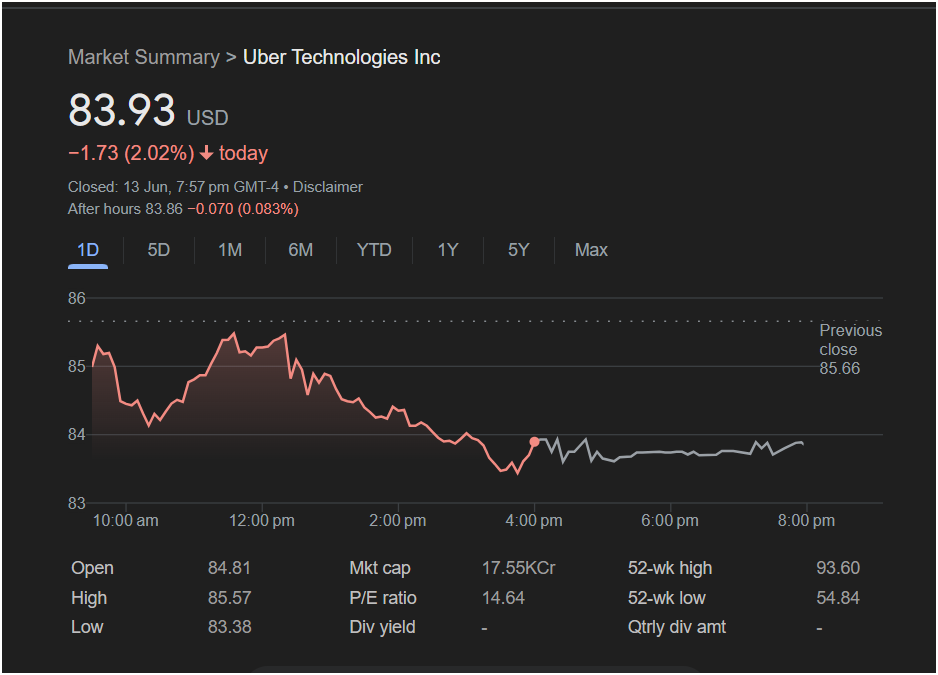Click the Market Summary breadcrumb link
938x675 pixels.
144,57
